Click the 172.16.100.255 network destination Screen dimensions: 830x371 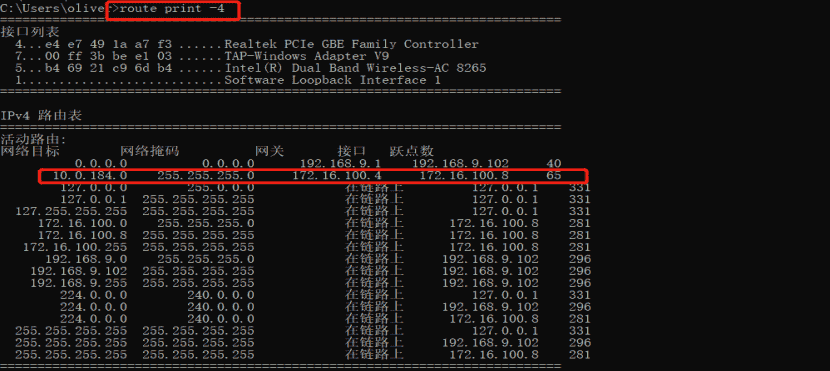pyautogui.click(x=75, y=247)
